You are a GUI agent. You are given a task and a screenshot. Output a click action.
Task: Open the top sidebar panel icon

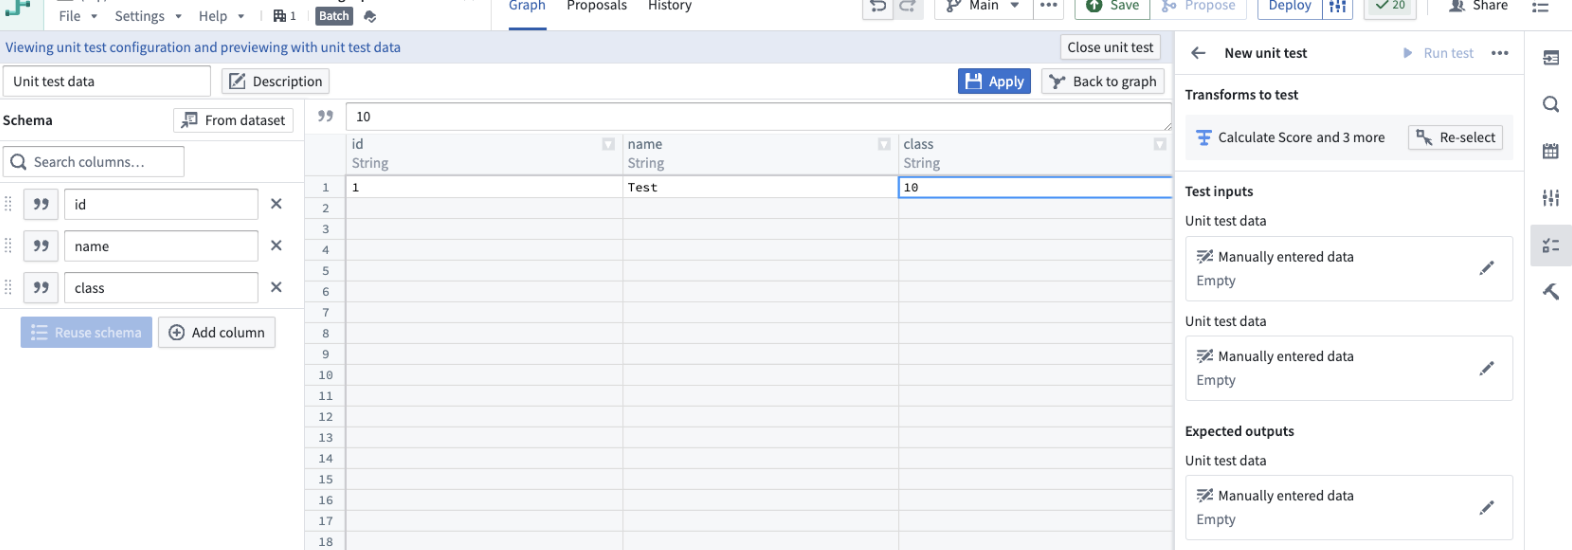[x=1551, y=58]
